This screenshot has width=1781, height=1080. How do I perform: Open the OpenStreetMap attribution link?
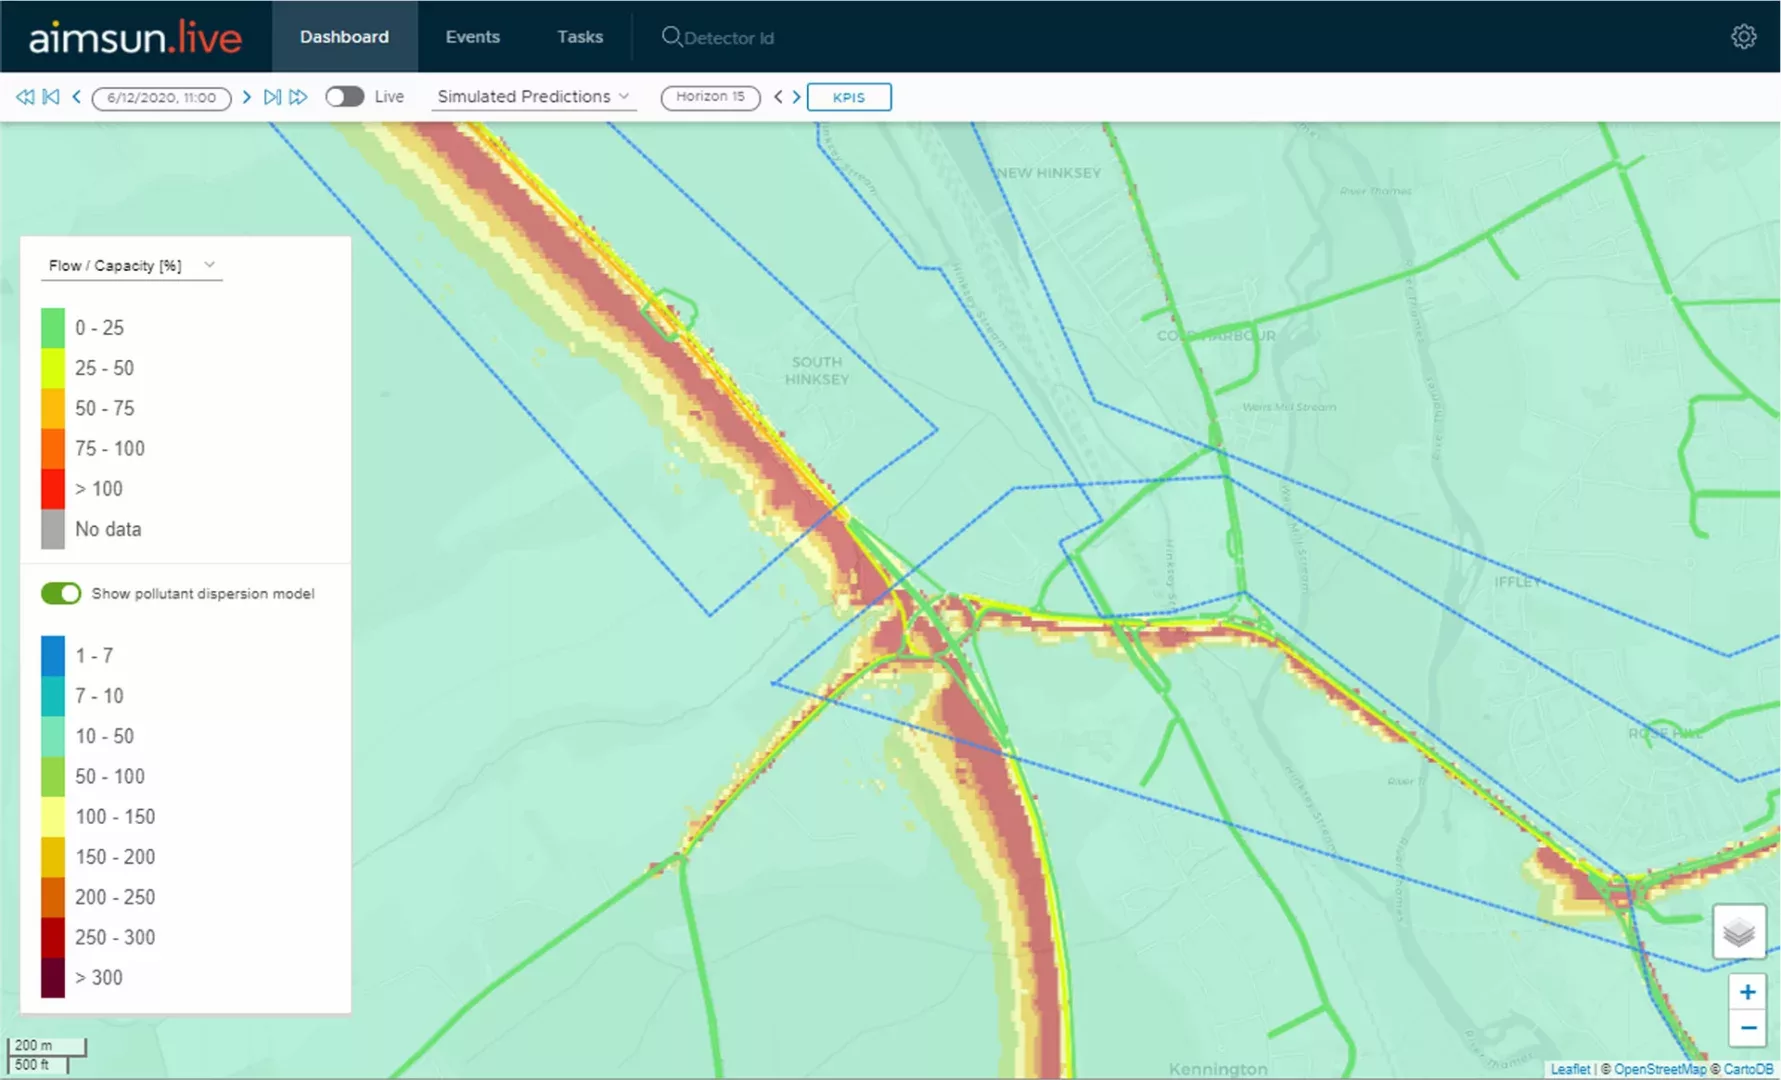click(x=1659, y=1069)
